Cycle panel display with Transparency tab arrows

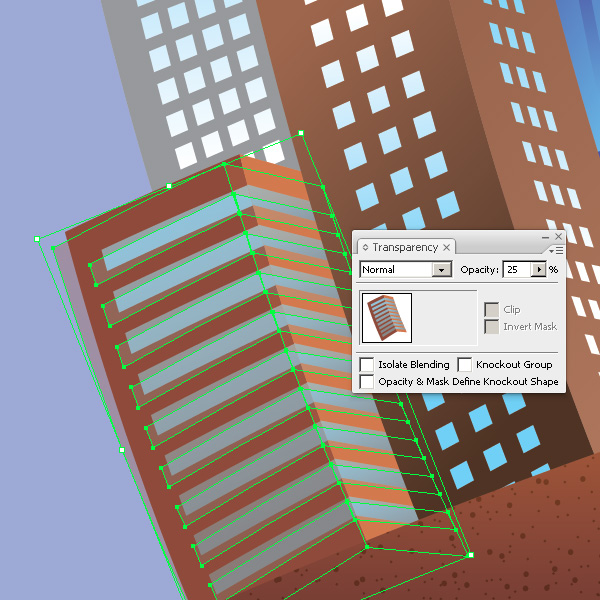point(365,248)
